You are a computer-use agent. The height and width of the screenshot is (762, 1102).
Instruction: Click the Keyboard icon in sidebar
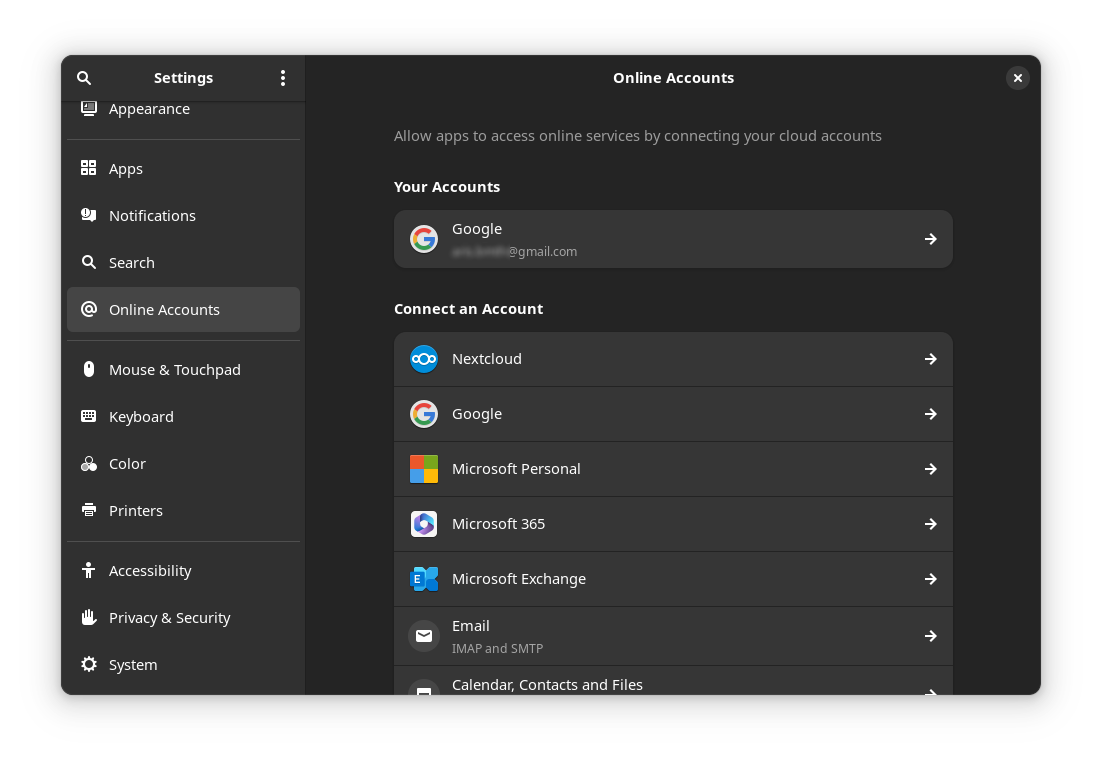(89, 416)
